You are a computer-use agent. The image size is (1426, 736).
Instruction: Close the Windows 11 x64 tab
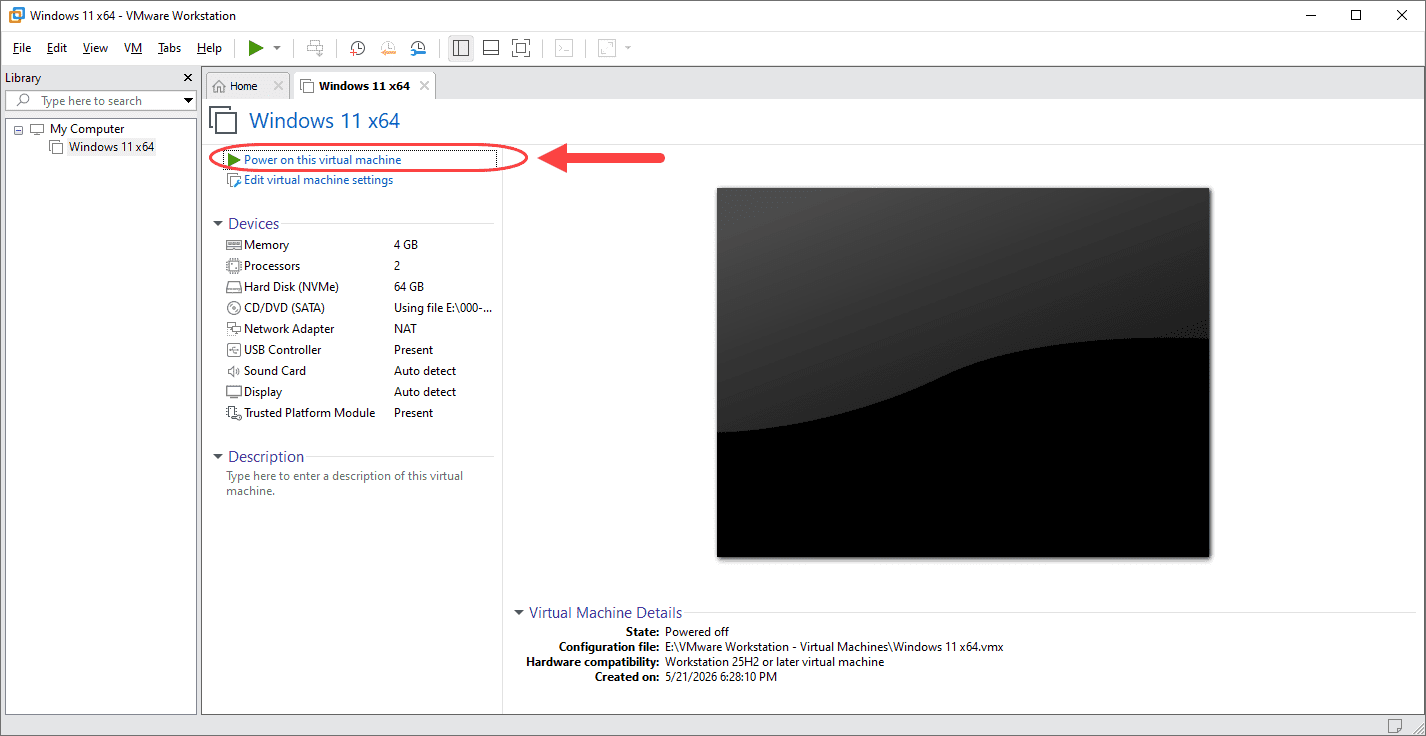424,86
